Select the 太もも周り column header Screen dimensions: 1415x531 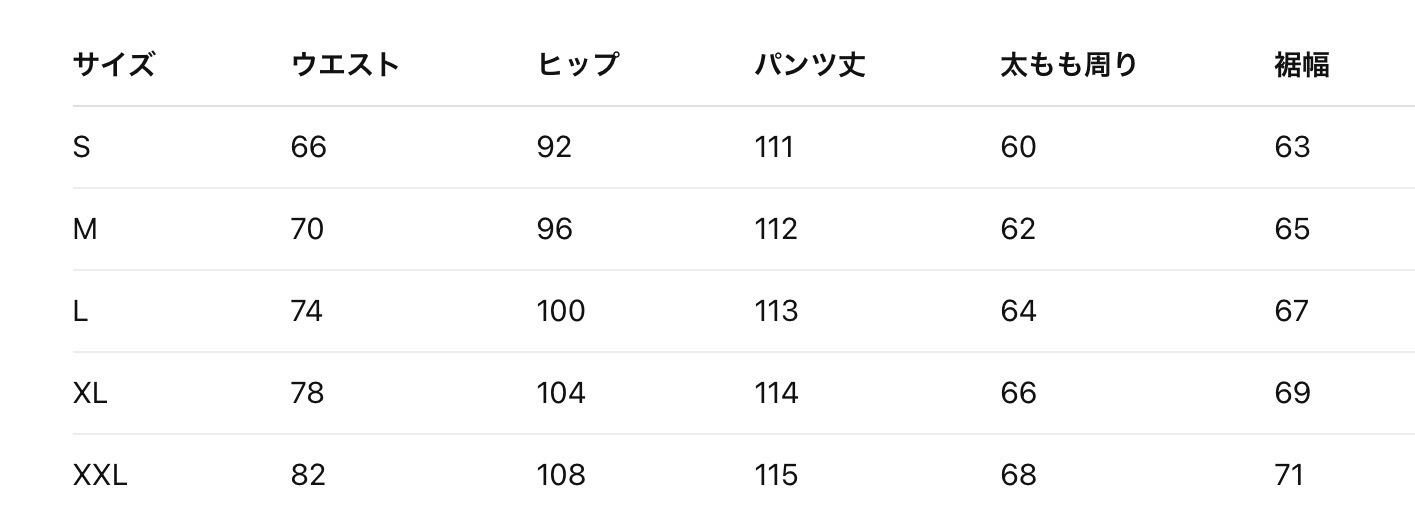click(x=1069, y=66)
